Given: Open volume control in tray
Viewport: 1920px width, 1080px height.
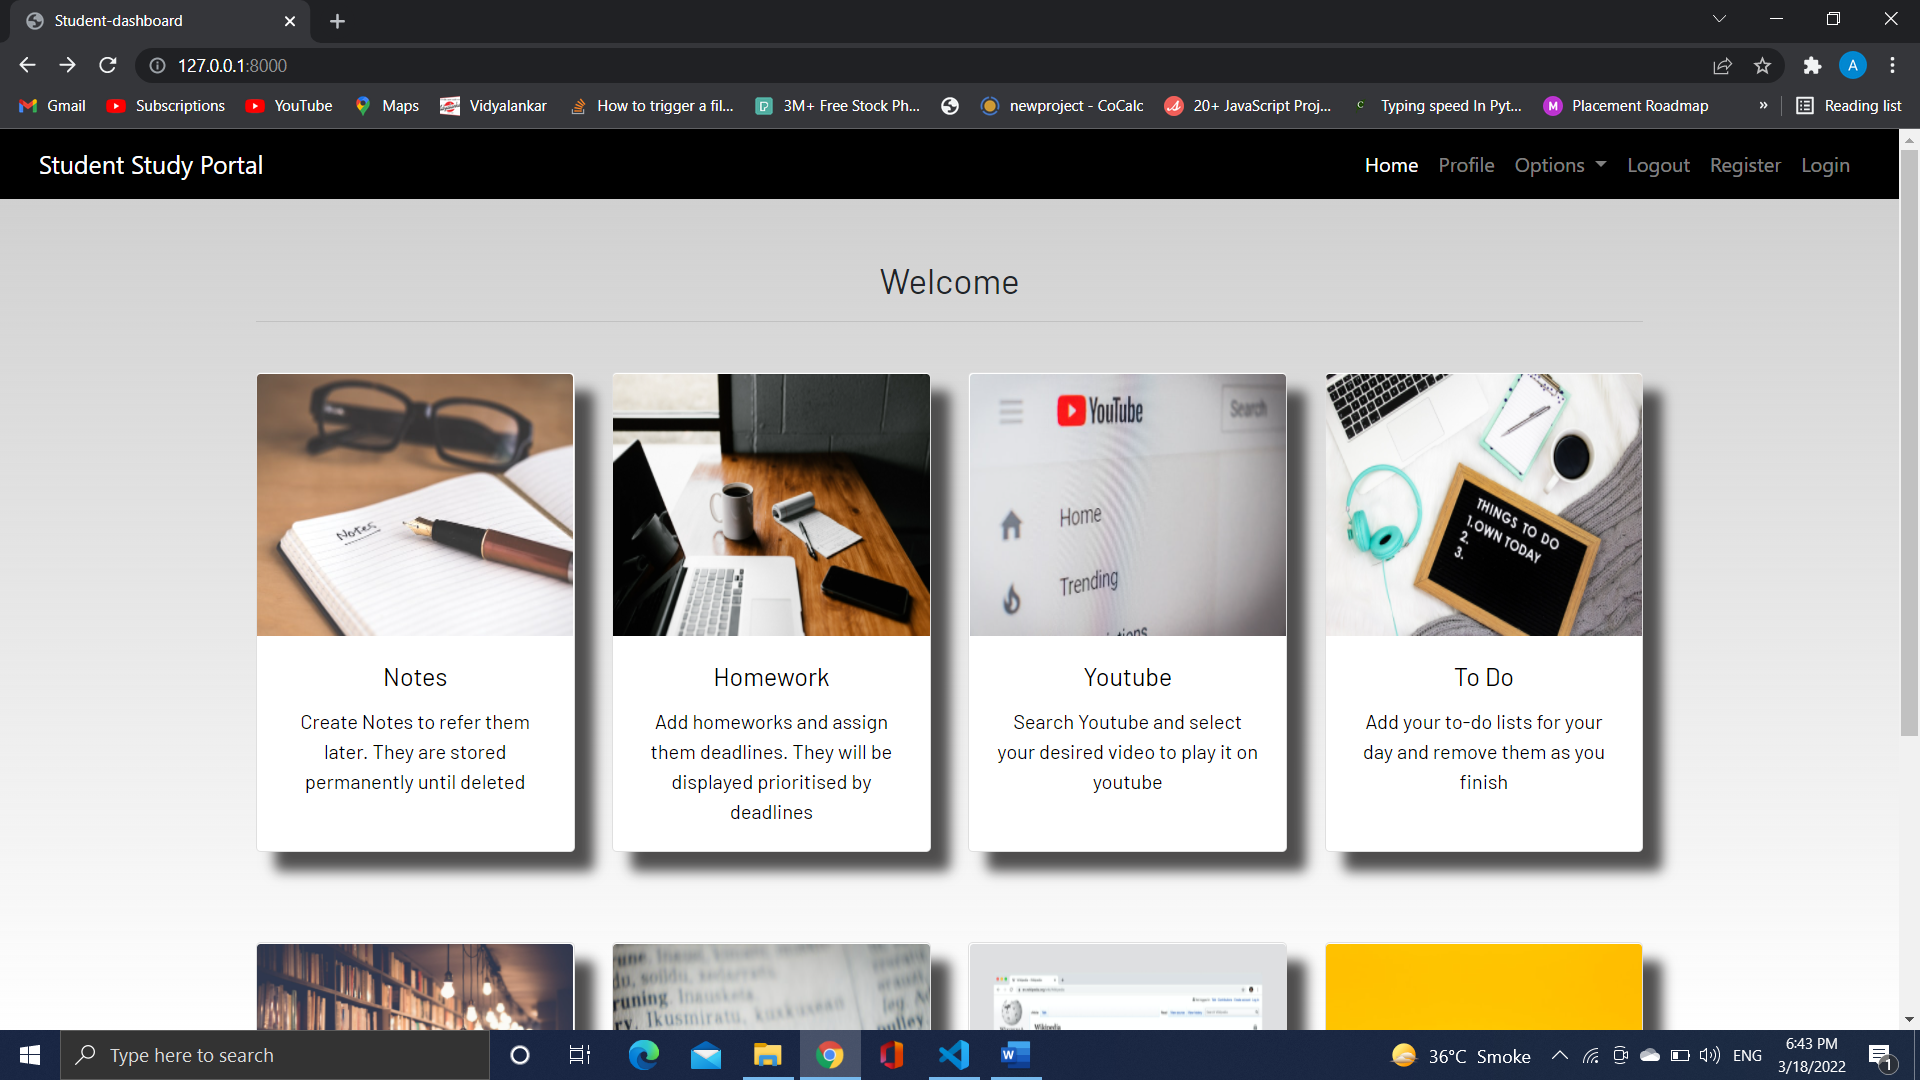Looking at the screenshot, I should click(1709, 1055).
